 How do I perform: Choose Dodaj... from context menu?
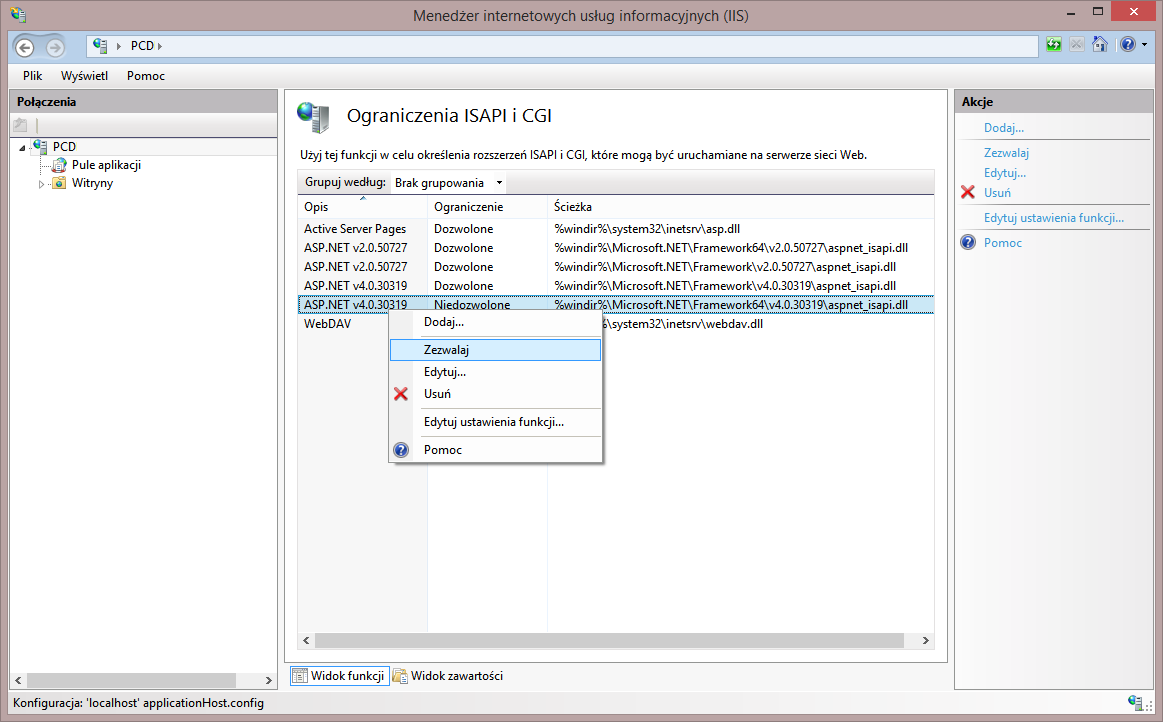tap(495, 322)
